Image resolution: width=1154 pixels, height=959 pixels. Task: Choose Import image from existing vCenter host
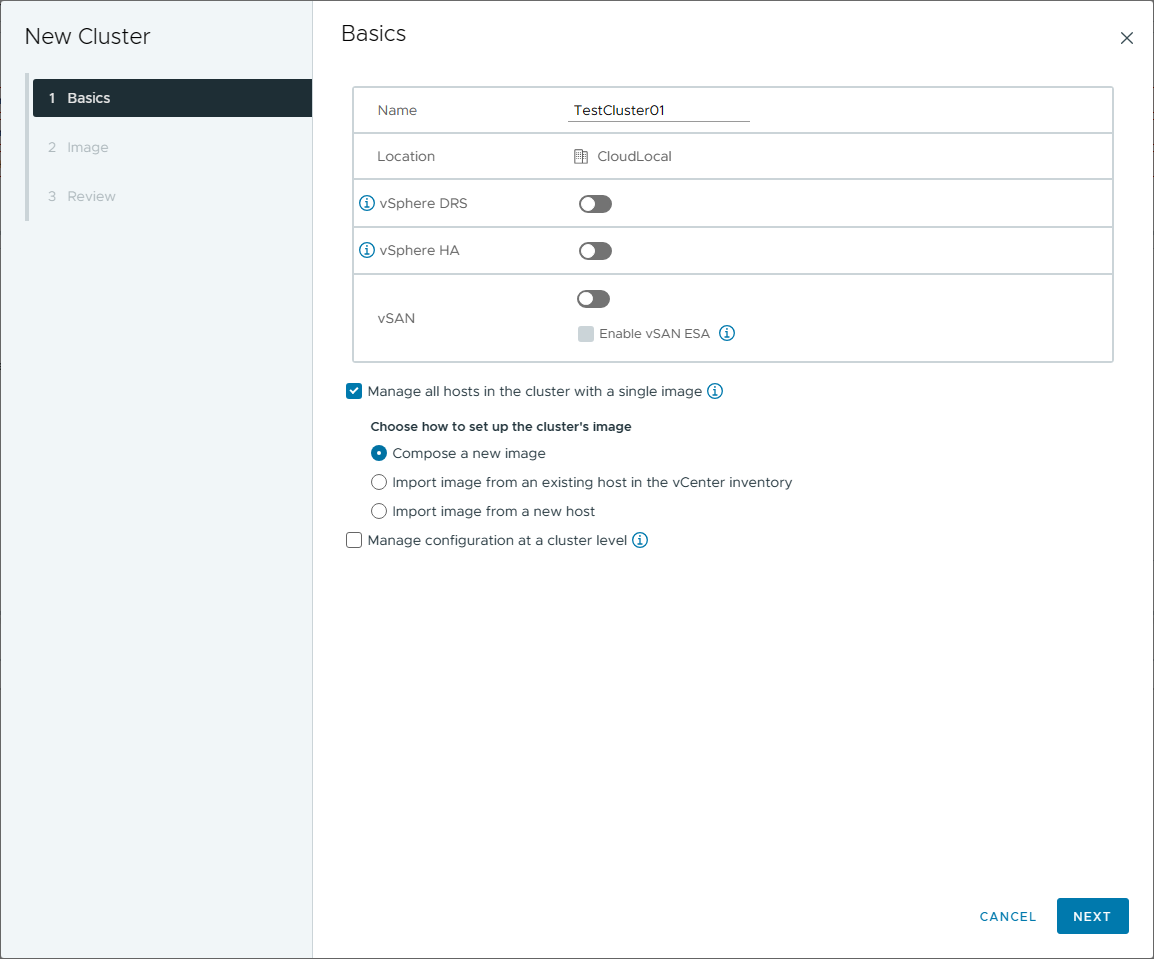coord(379,483)
